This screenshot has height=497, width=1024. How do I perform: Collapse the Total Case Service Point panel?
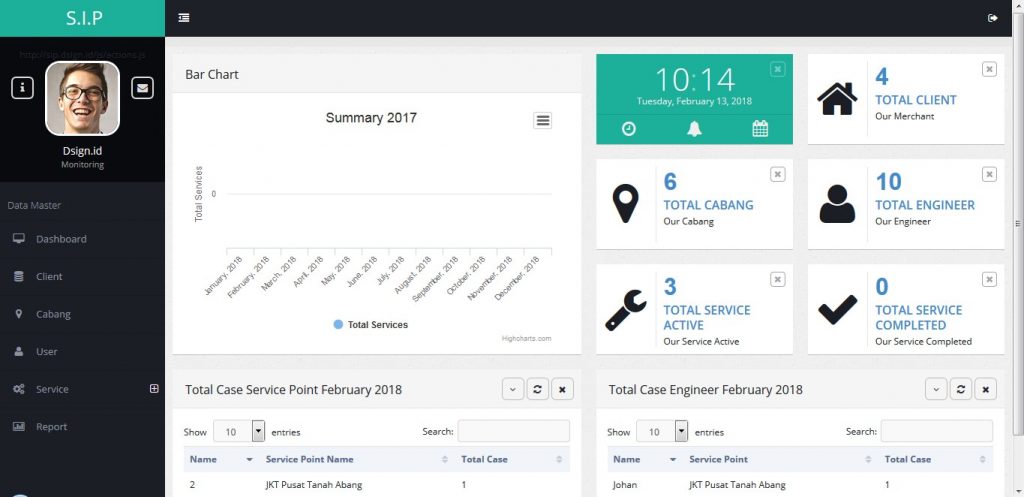513,390
